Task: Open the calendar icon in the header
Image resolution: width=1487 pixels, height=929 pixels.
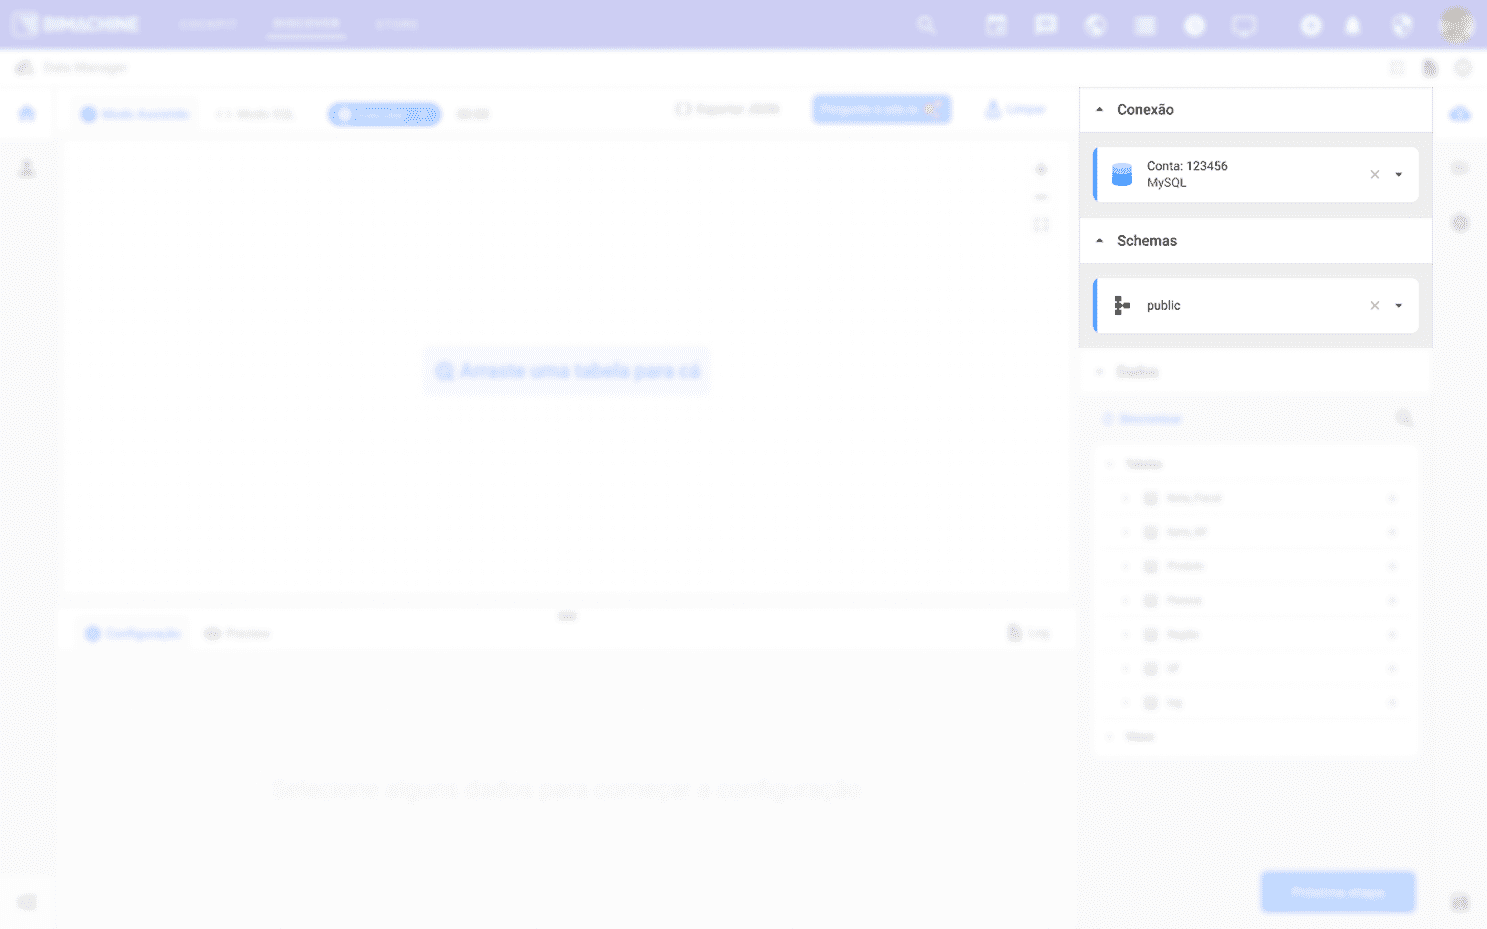Action: pyautogui.click(x=996, y=25)
